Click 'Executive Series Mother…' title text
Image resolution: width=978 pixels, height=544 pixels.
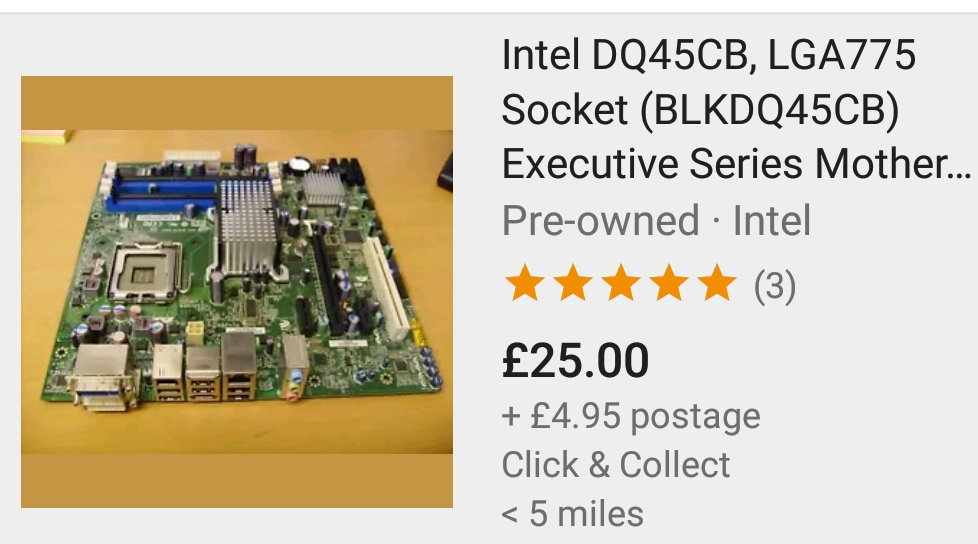(x=720, y=163)
